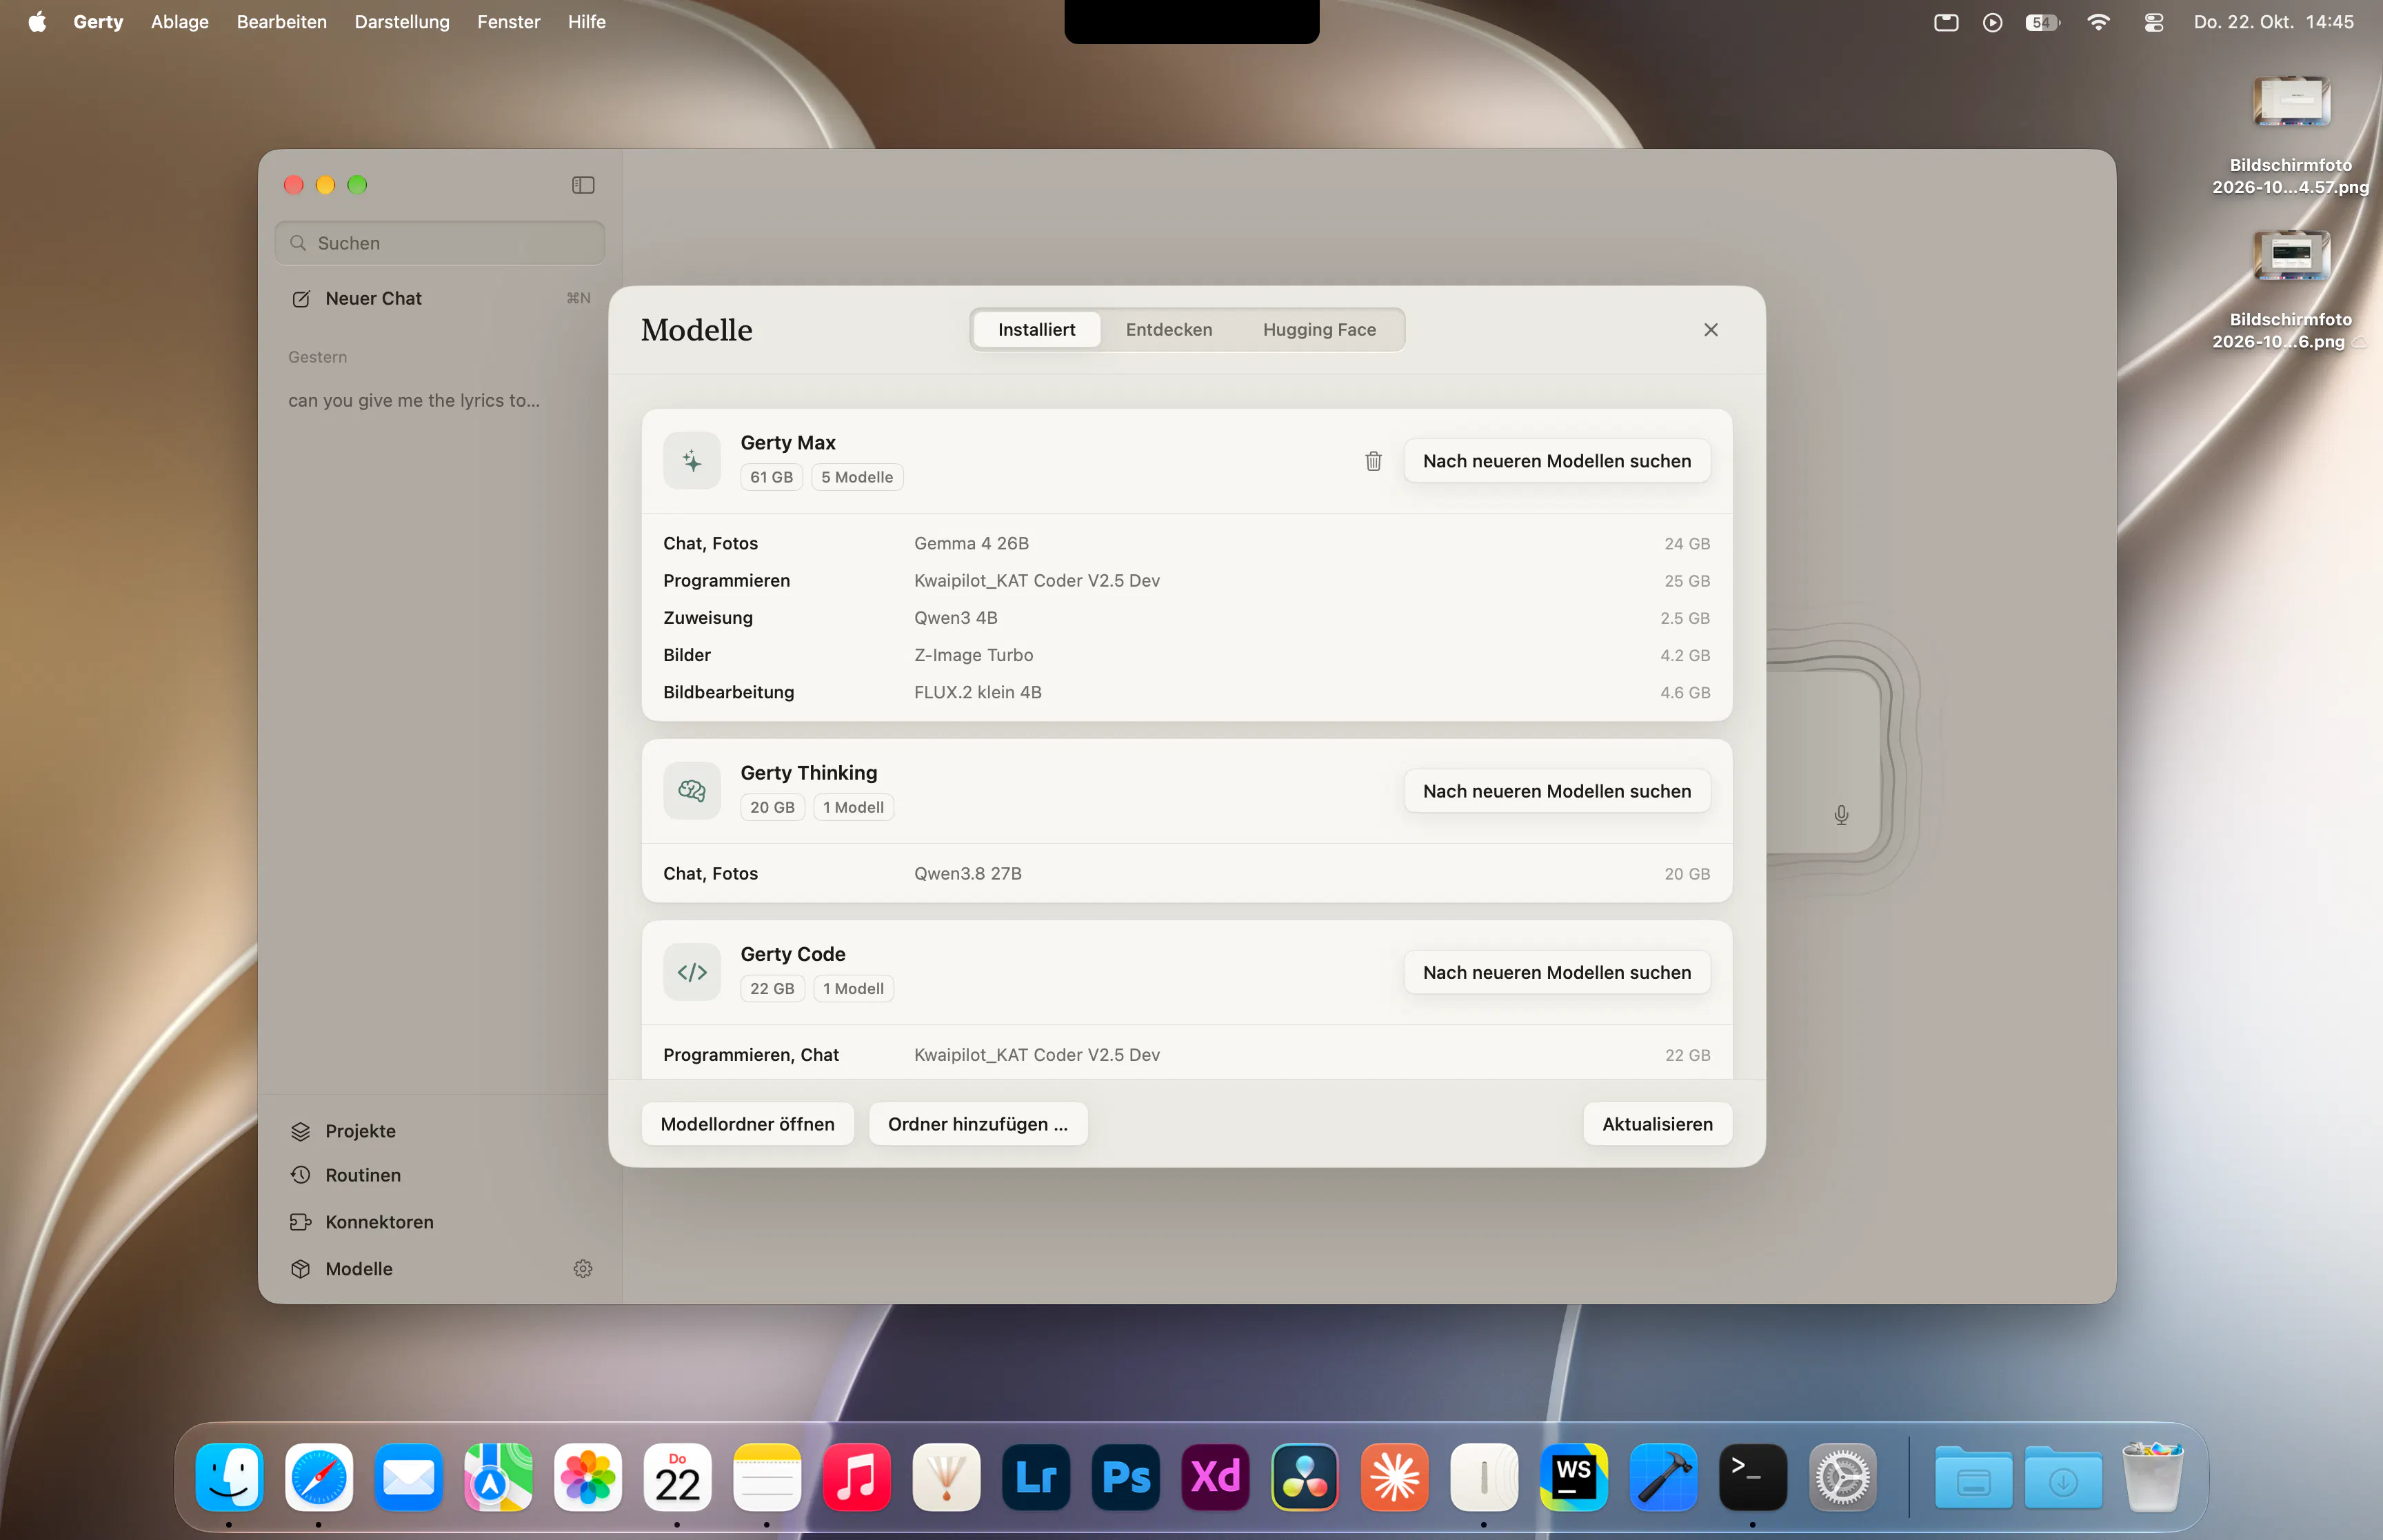Image resolution: width=2383 pixels, height=1540 pixels.
Task: Click the Suchen search field
Action: pyautogui.click(x=440, y=243)
